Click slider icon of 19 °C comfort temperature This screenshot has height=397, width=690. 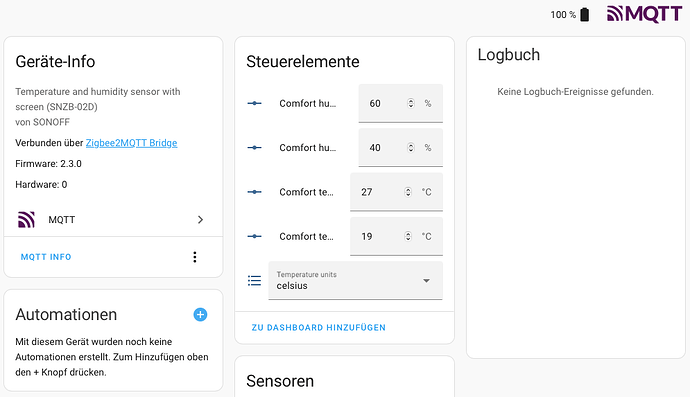(254, 236)
